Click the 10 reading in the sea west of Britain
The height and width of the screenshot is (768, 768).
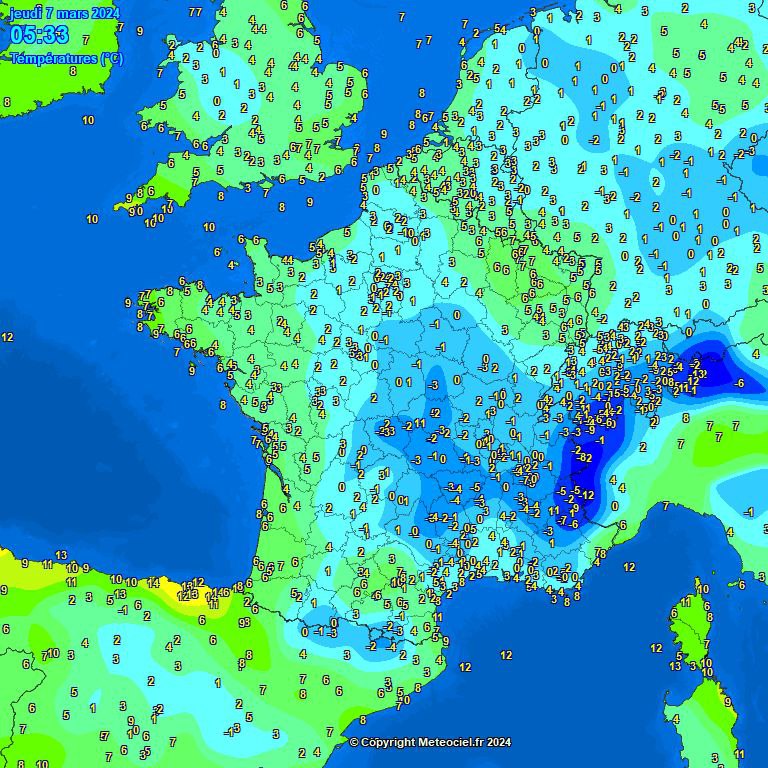[x=88, y=120]
